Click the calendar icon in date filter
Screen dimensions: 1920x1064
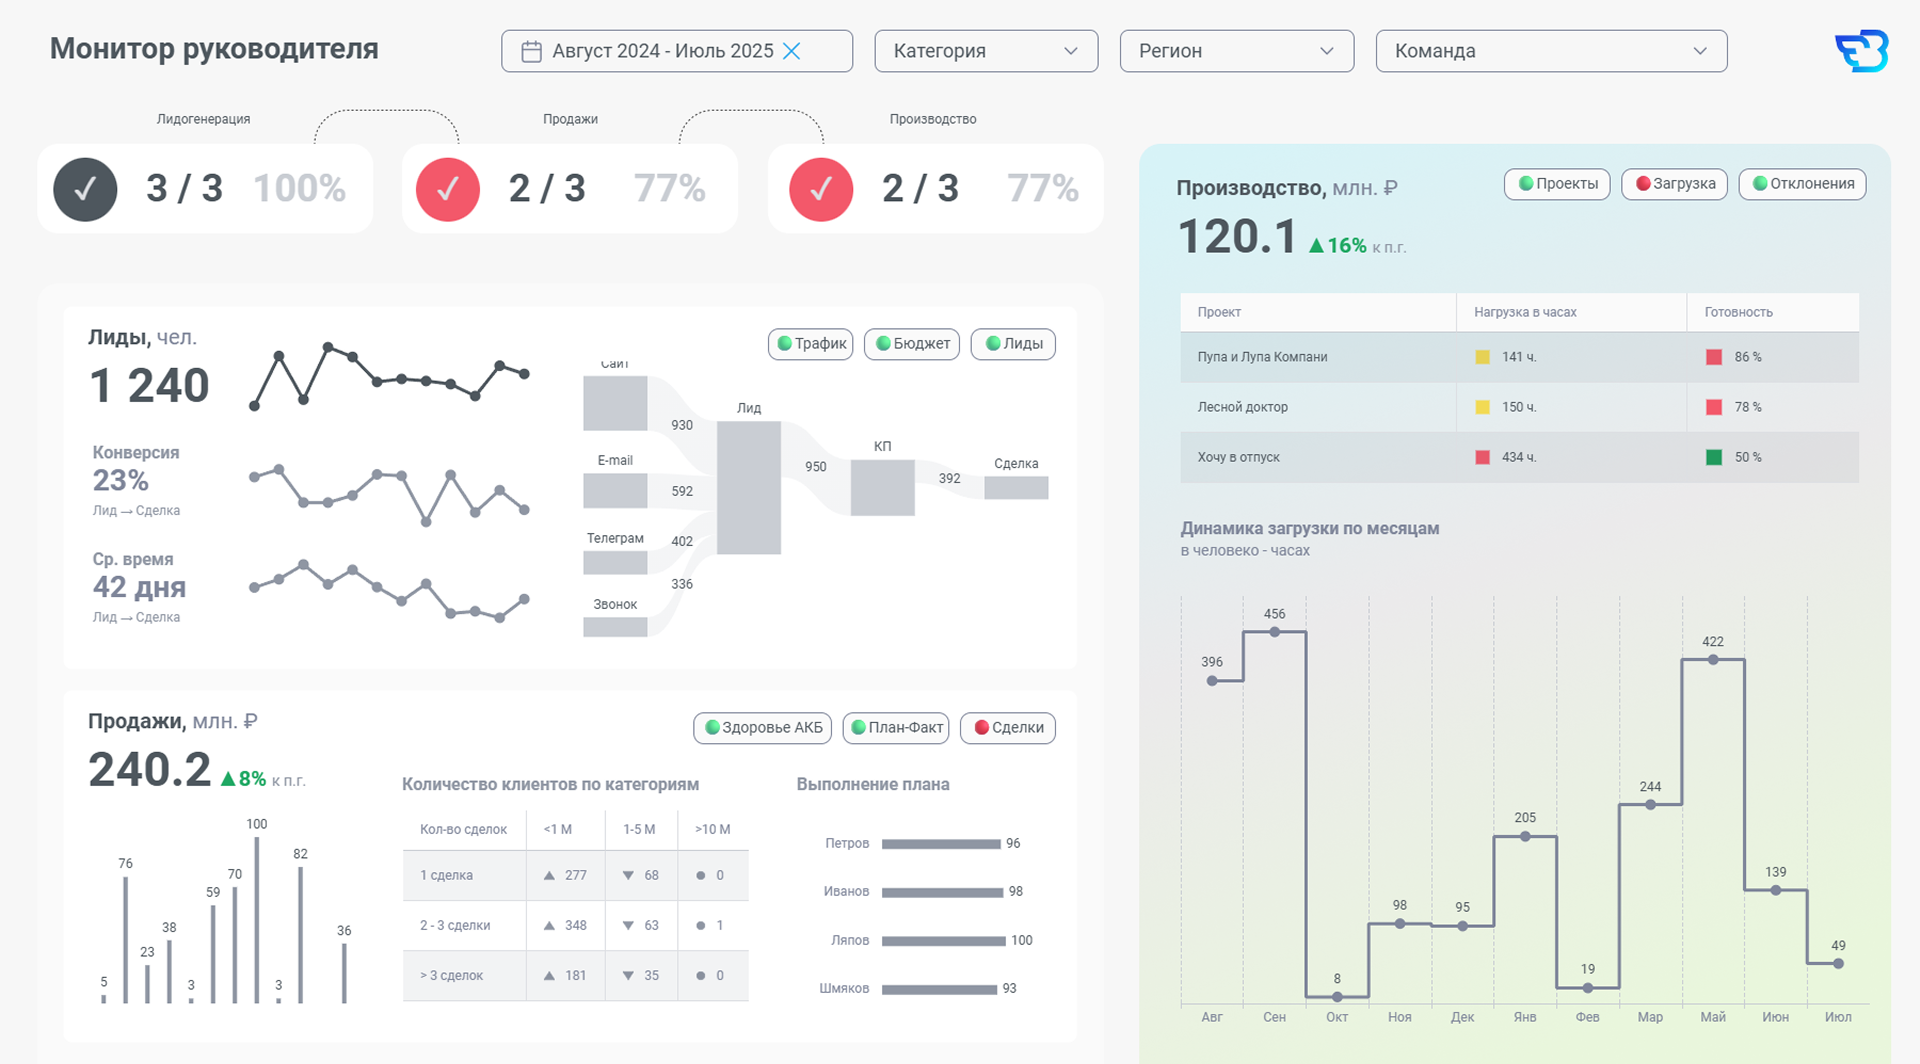pos(532,51)
